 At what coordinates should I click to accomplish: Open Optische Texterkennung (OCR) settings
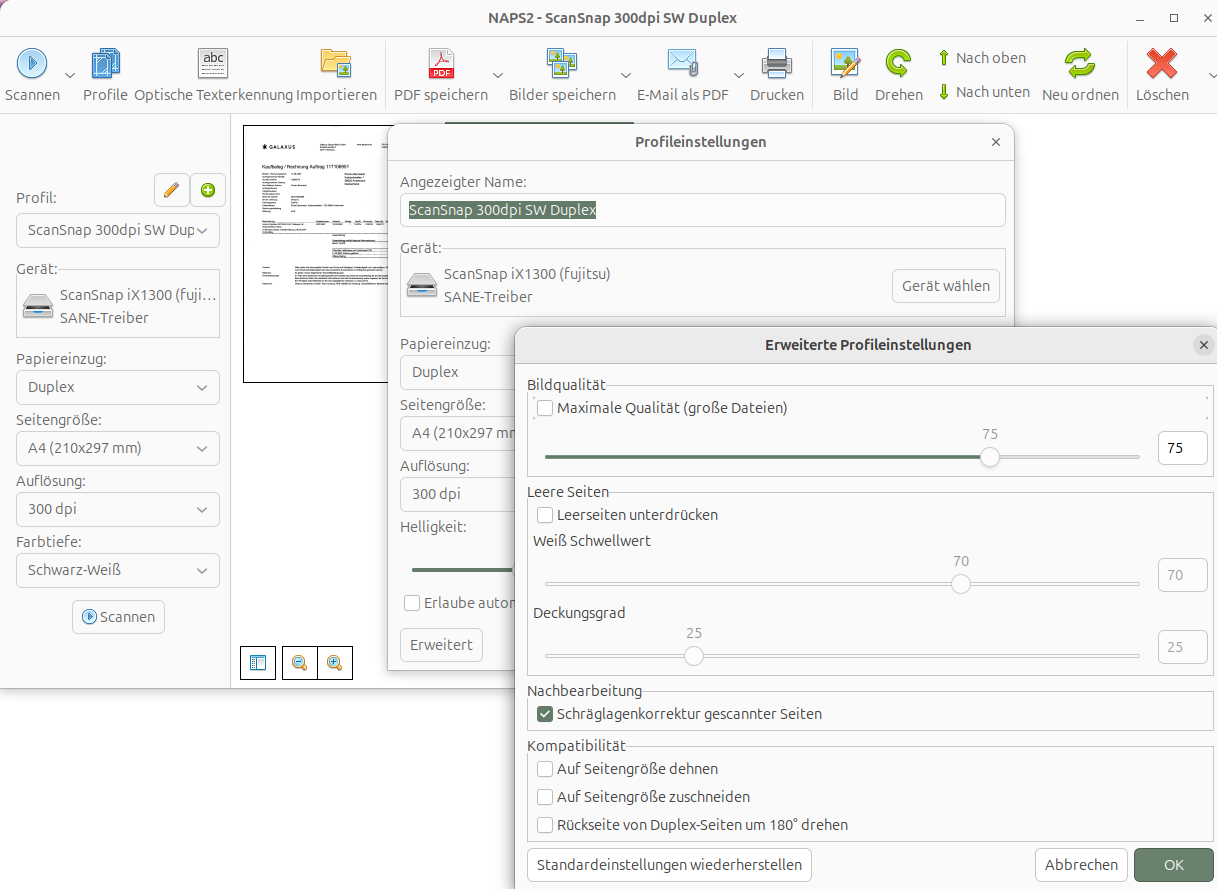[213, 64]
